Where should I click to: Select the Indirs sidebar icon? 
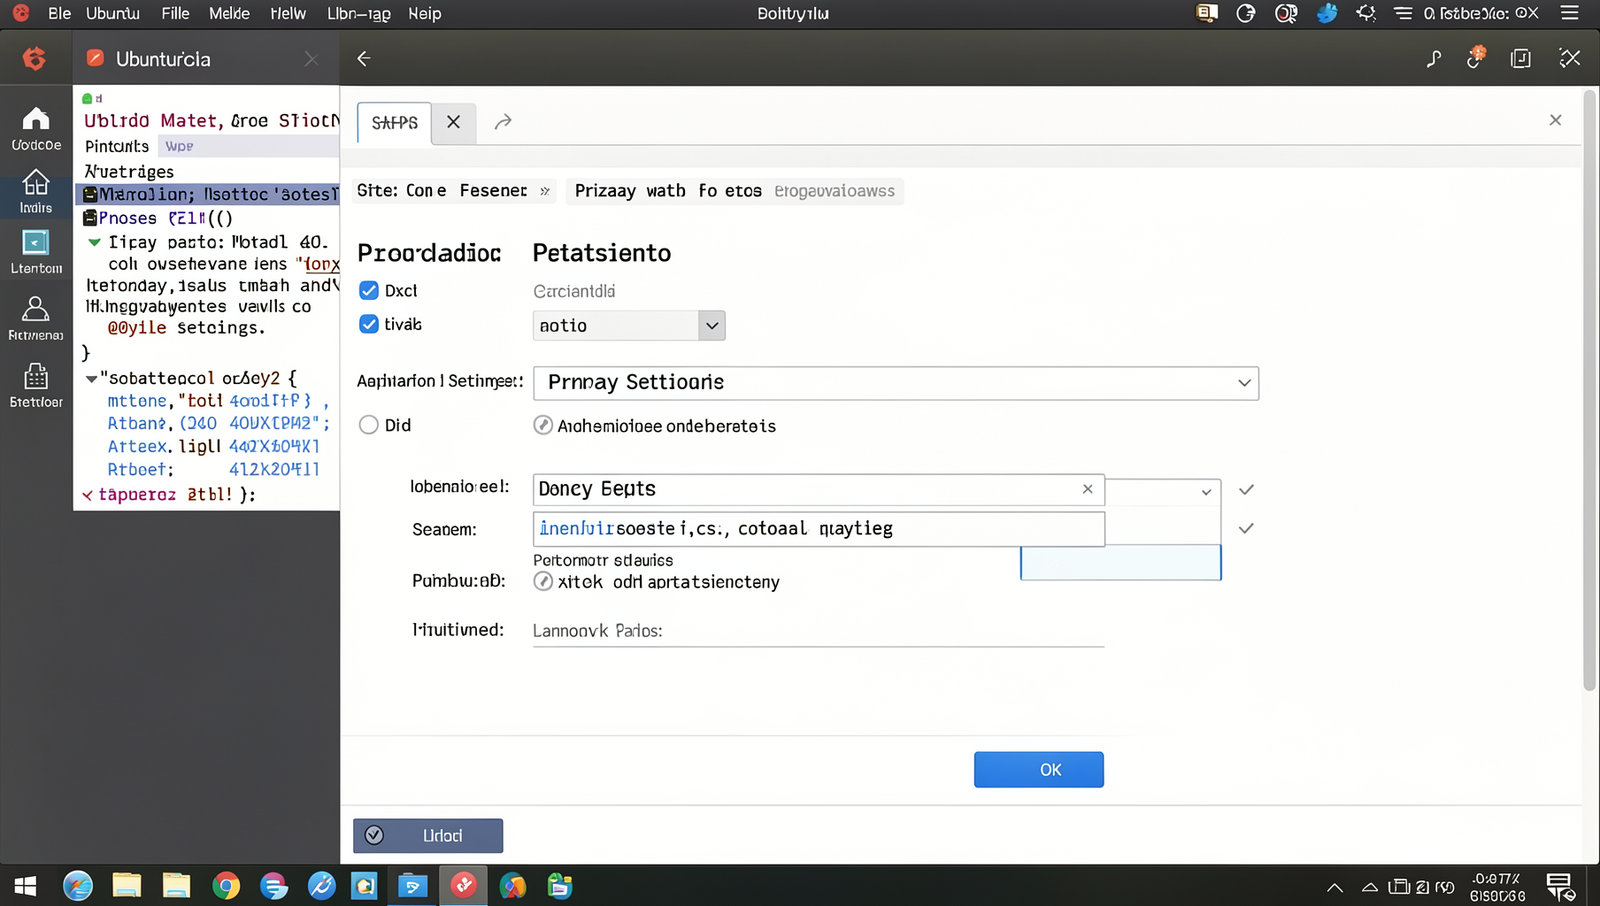[x=36, y=192]
